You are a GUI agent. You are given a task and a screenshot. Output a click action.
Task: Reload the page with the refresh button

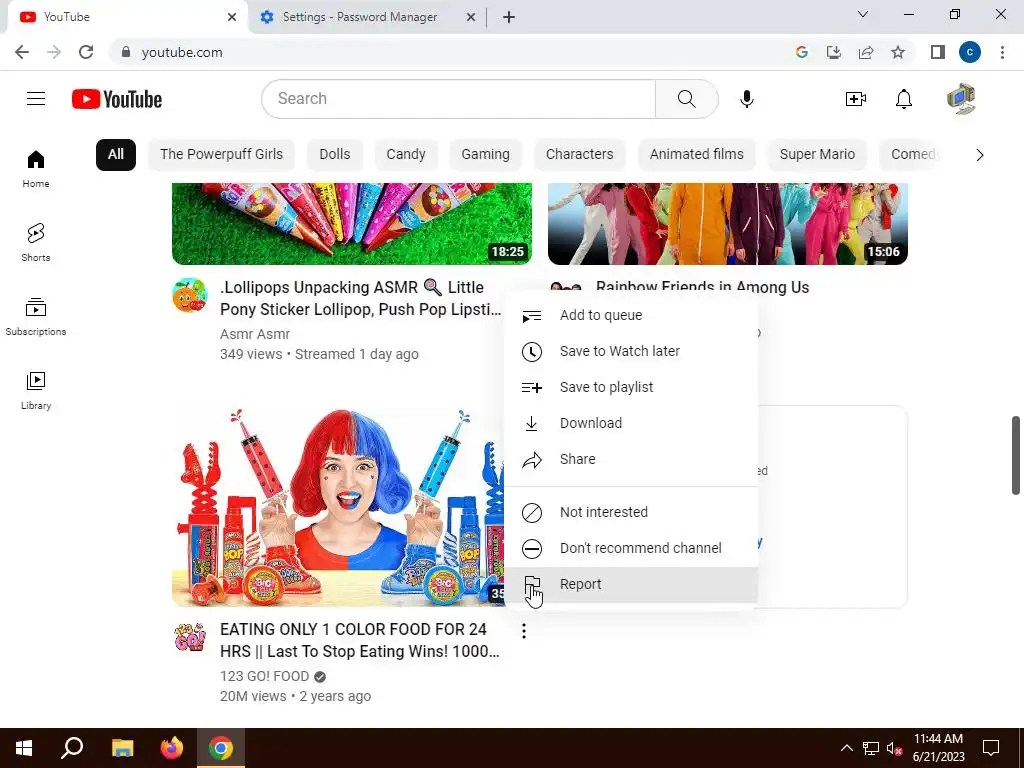pyautogui.click(x=86, y=52)
